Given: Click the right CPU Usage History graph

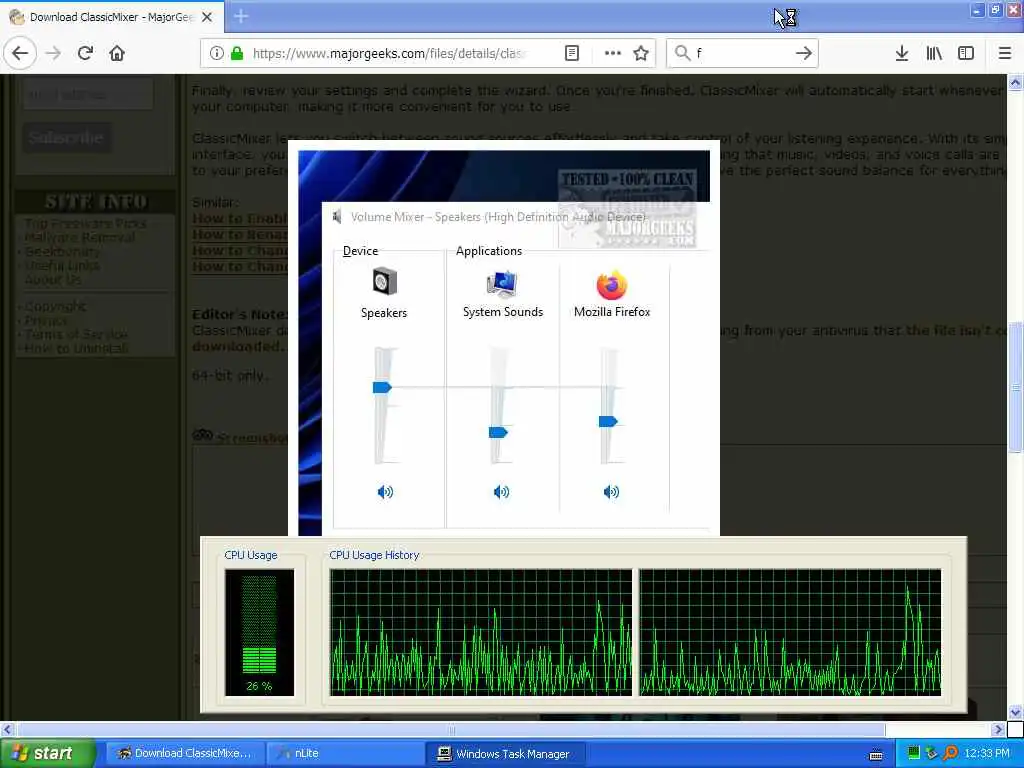Looking at the screenshot, I should 790,632.
